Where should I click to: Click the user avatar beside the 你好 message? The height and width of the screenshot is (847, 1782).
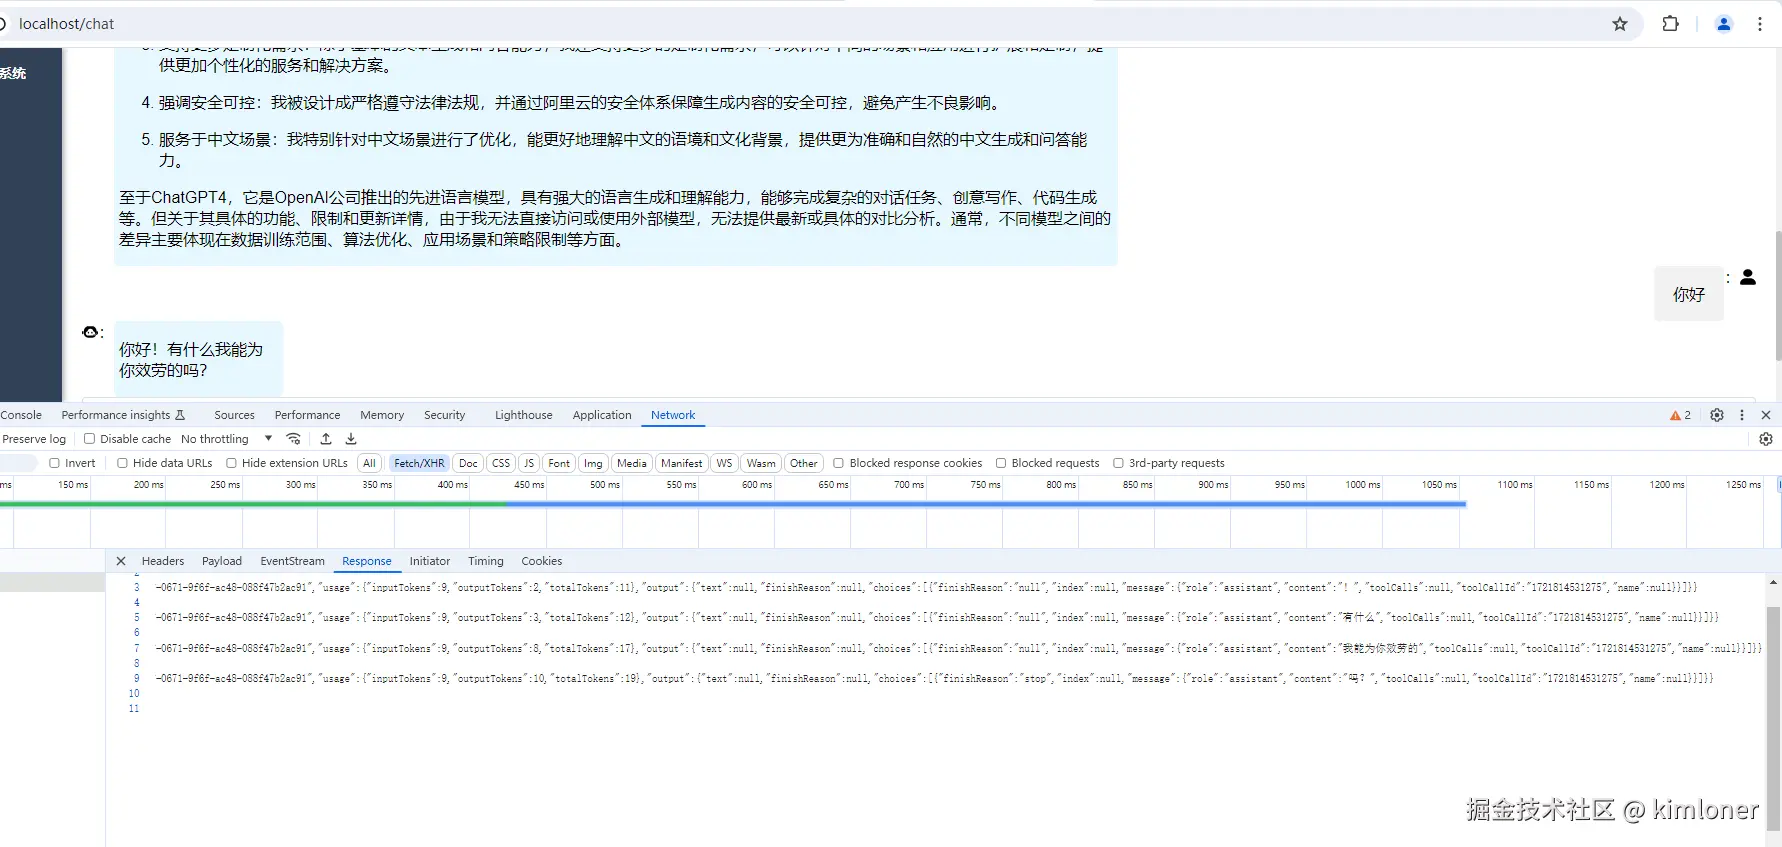point(1748,277)
